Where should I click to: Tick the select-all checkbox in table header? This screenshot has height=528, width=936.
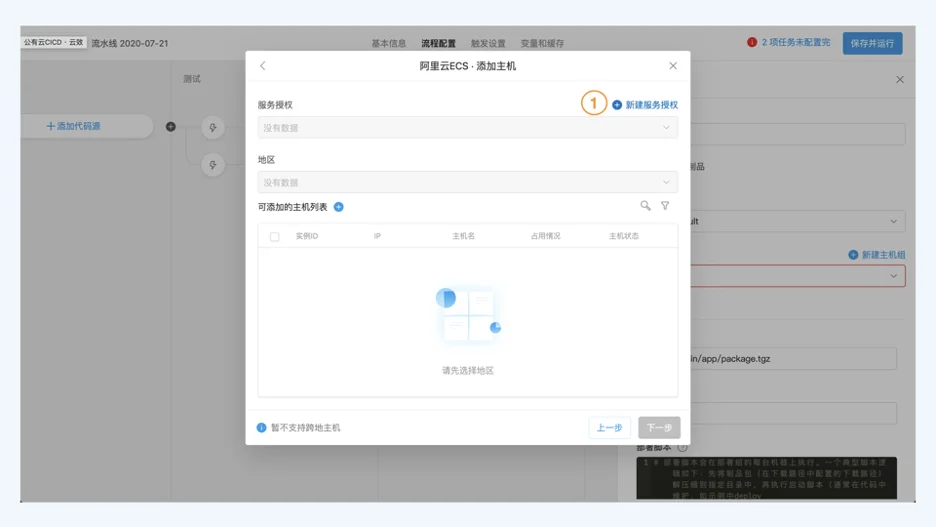point(275,237)
